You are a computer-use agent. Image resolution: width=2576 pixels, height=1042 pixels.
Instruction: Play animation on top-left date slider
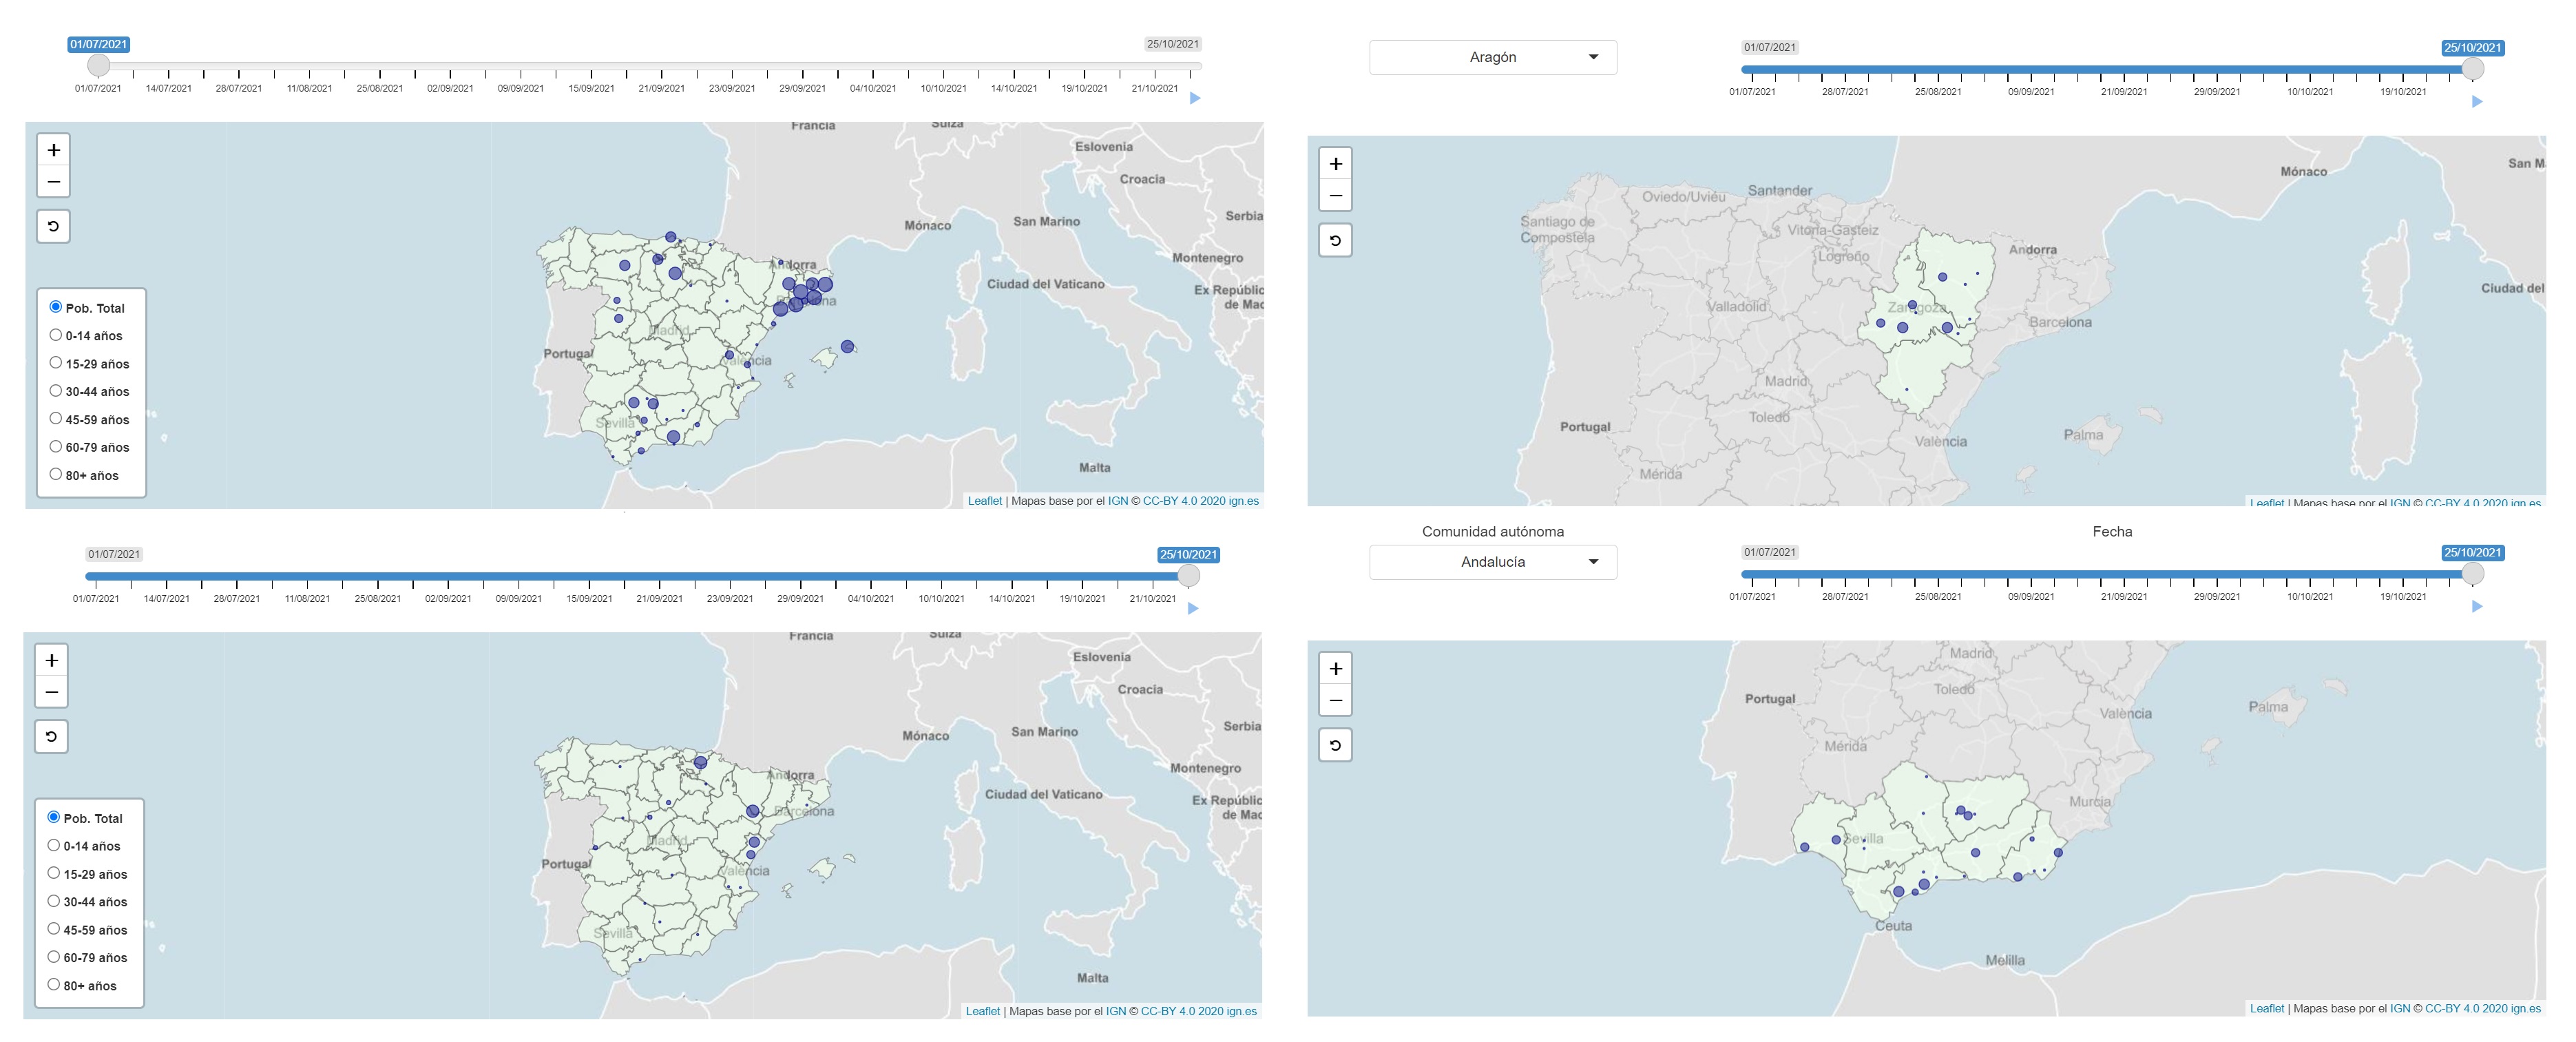click(1195, 98)
